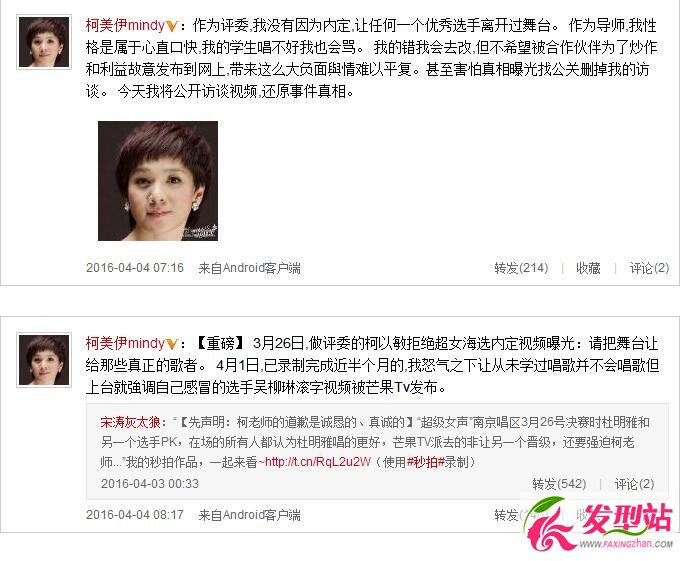The width and height of the screenshot is (682, 561).
Task: Open the second post's avatar thumbnail
Action: [x=43, y=360]
